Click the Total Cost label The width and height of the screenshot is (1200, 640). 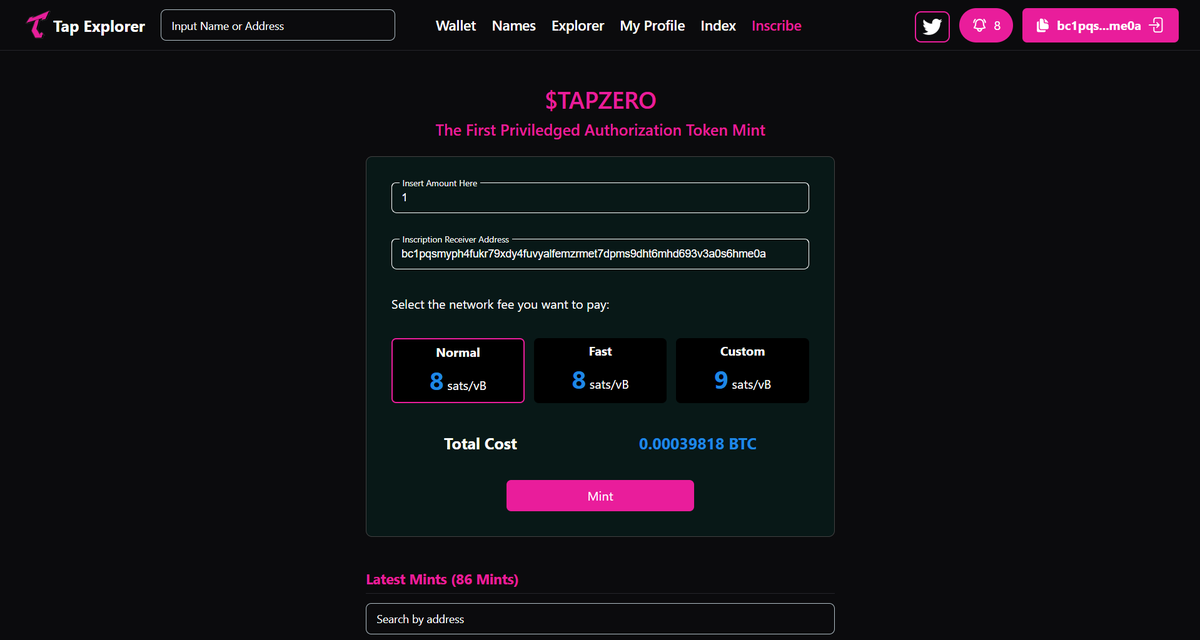[480, 444]
